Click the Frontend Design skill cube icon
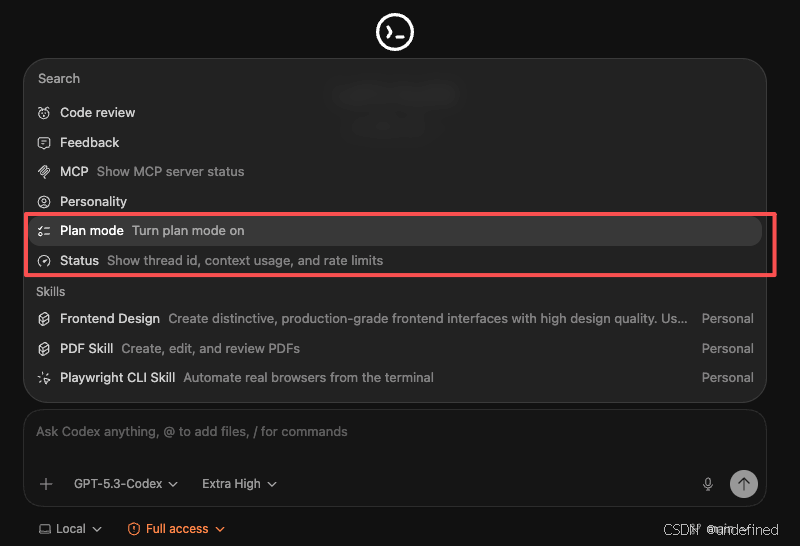 (44, 319)
